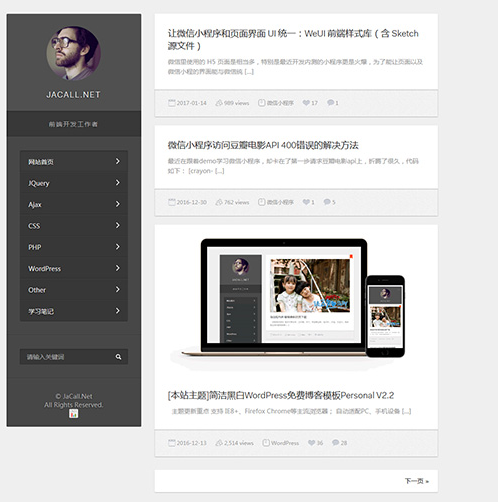Click the comment bubble icon showing 28
The image size is (498, 502).
[335, 442]
